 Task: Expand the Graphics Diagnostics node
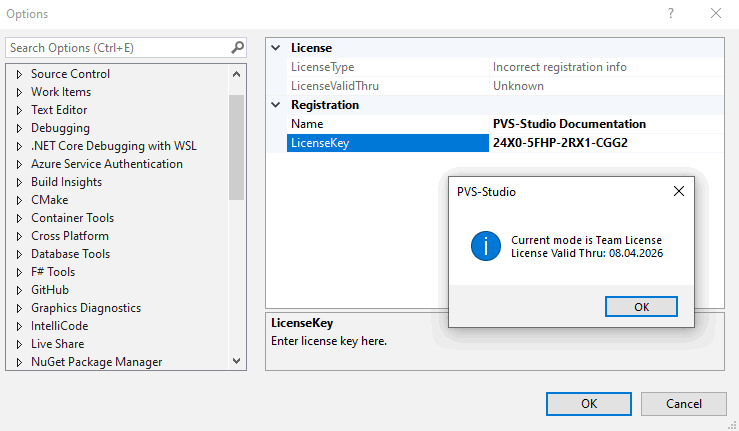point(19,308)
